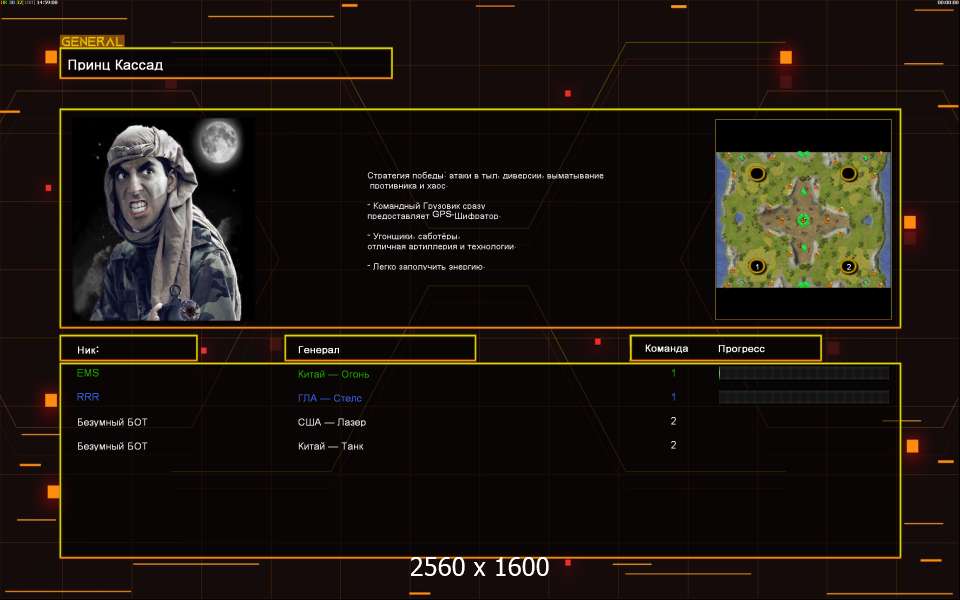Click the empty top-right start spot on minimap
Screen dimensions: 960x600
click(x=848, y=174)
